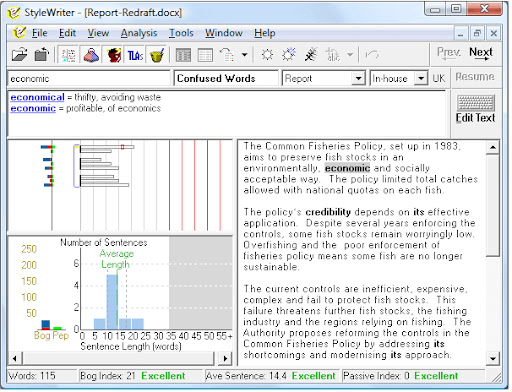The width and height of the screenshot is (512, 392).
Task: Toggle the TLAs abbreviations check icon
Action: (x=135, y=55)
